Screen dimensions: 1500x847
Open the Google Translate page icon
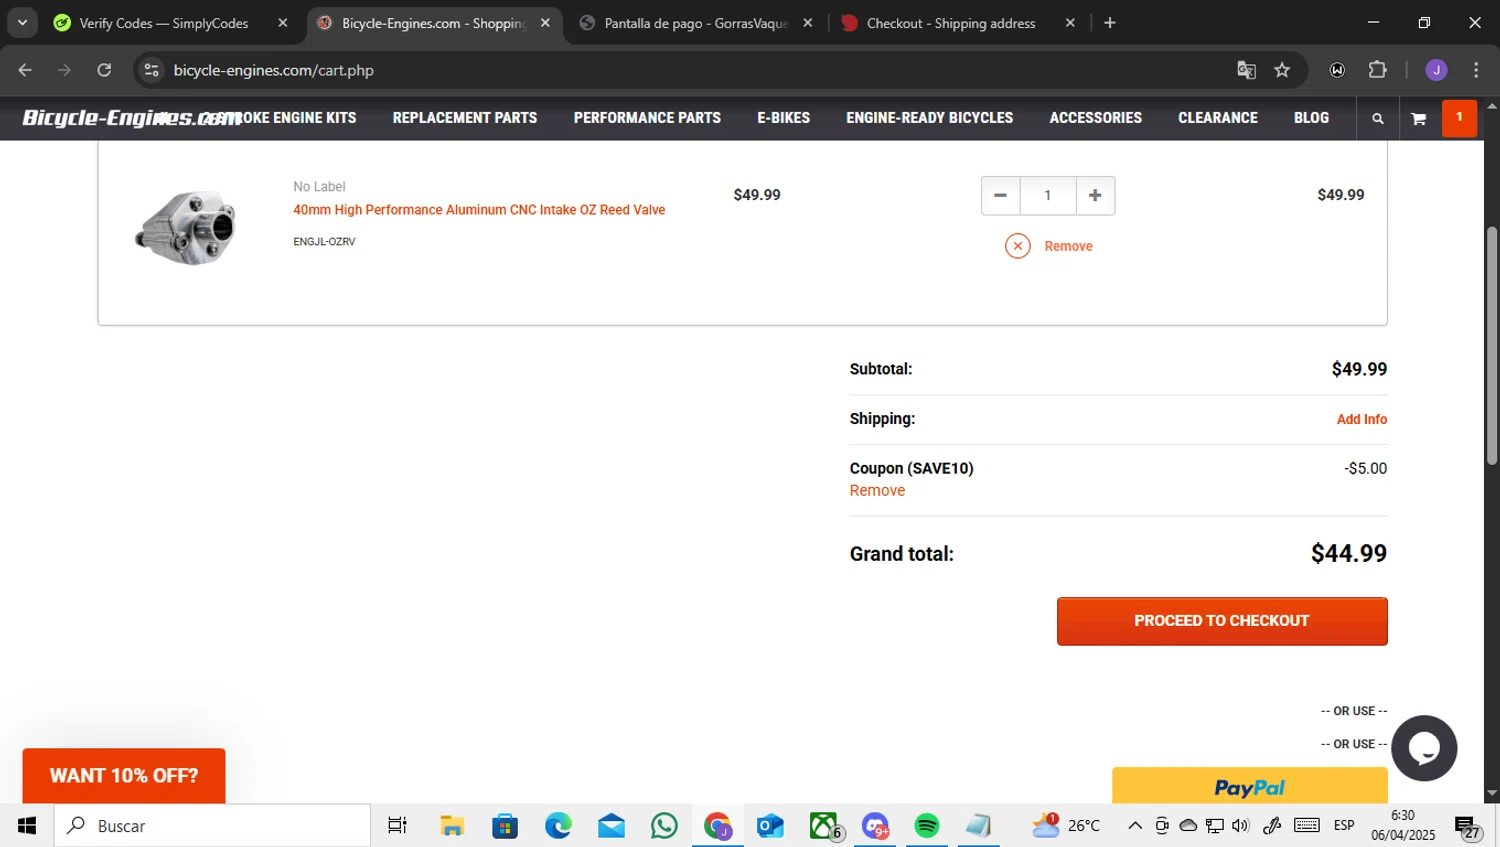pos(1246,70)
